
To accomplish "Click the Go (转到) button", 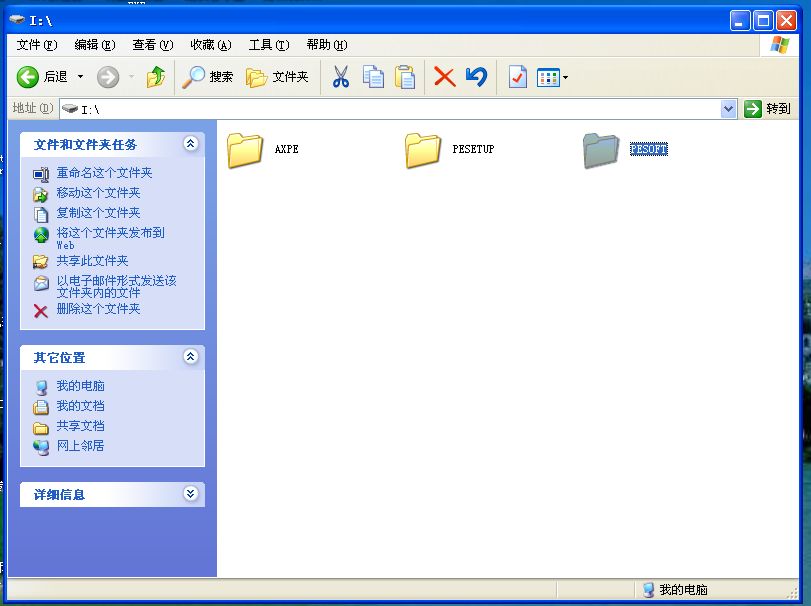I will 768,109.
